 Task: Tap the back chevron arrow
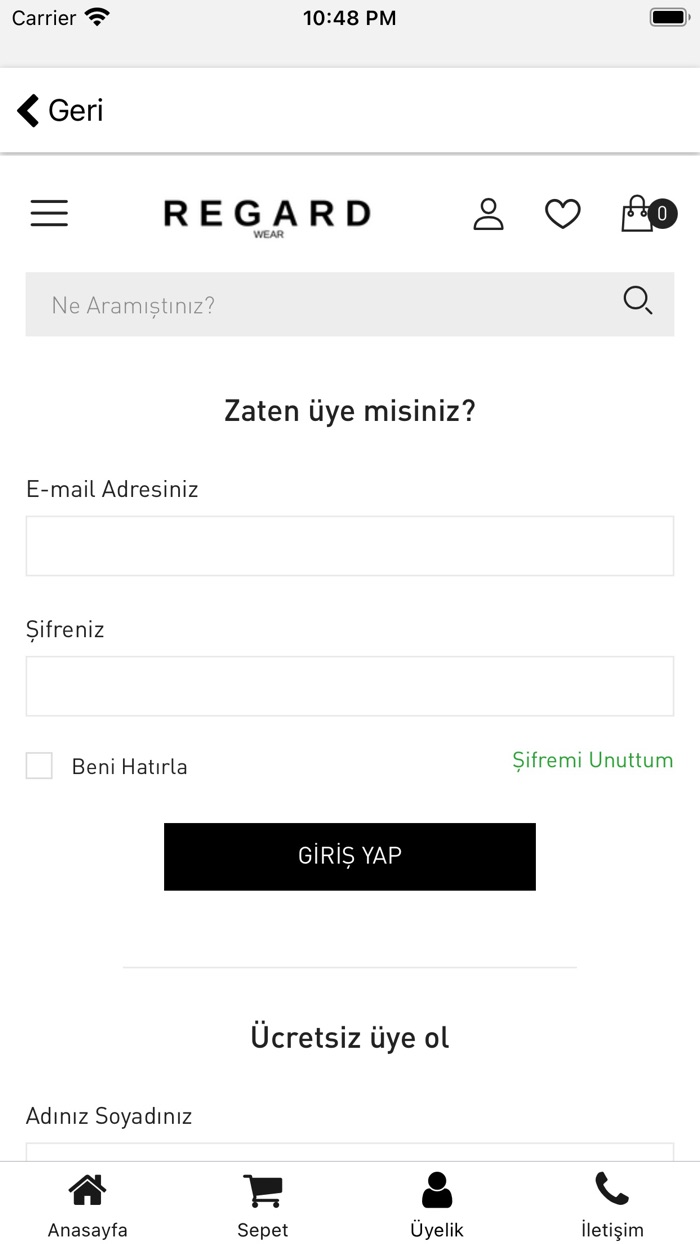[28, 110]
